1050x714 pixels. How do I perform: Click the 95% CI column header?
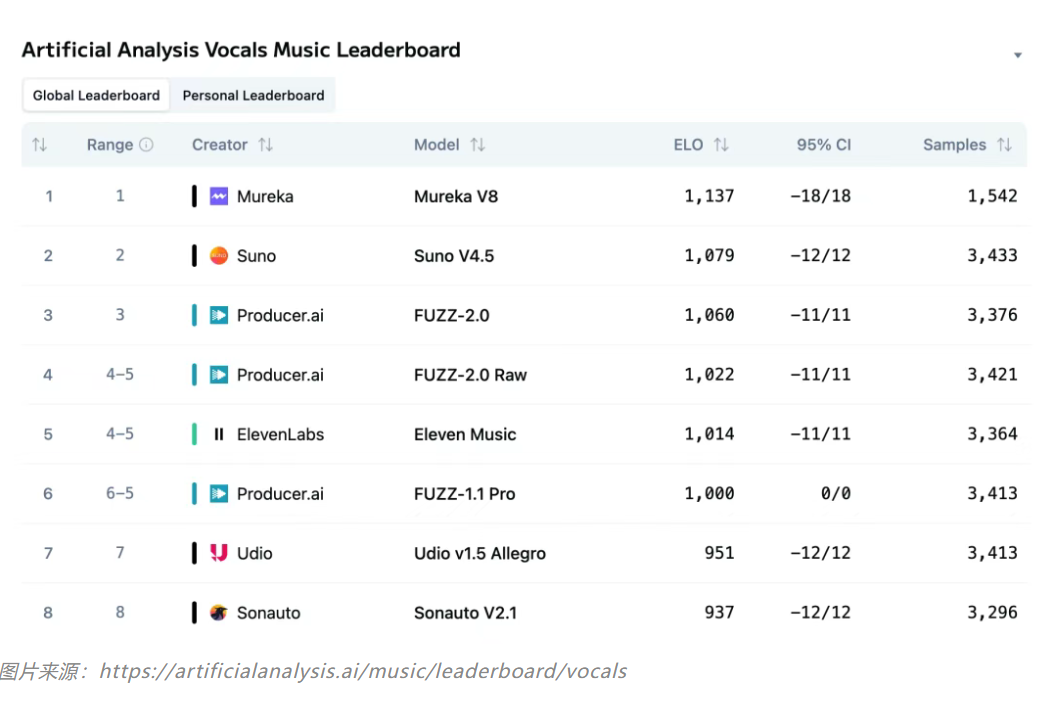(x=823, y=145)
